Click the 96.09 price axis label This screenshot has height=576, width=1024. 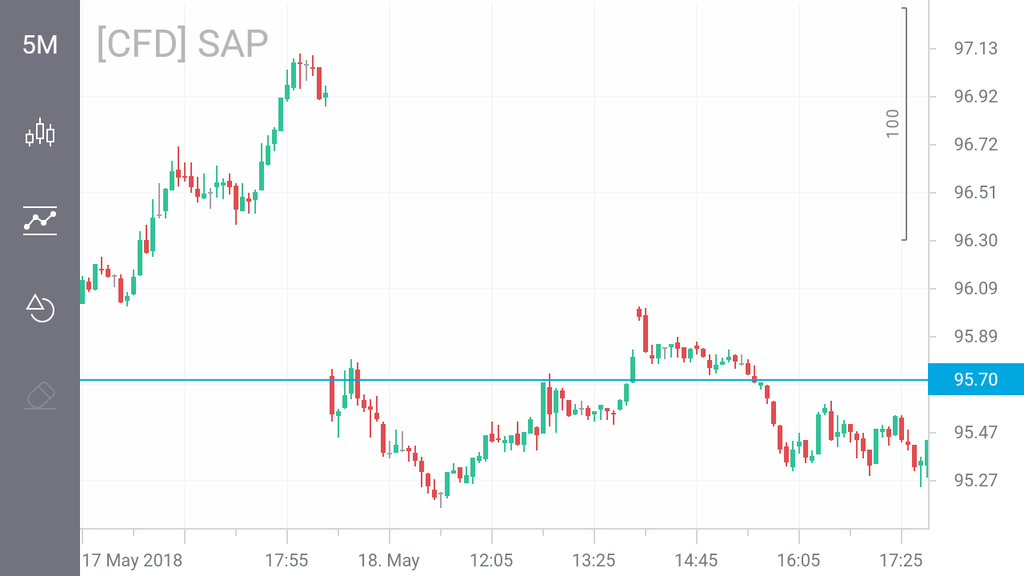pos(976,288)
